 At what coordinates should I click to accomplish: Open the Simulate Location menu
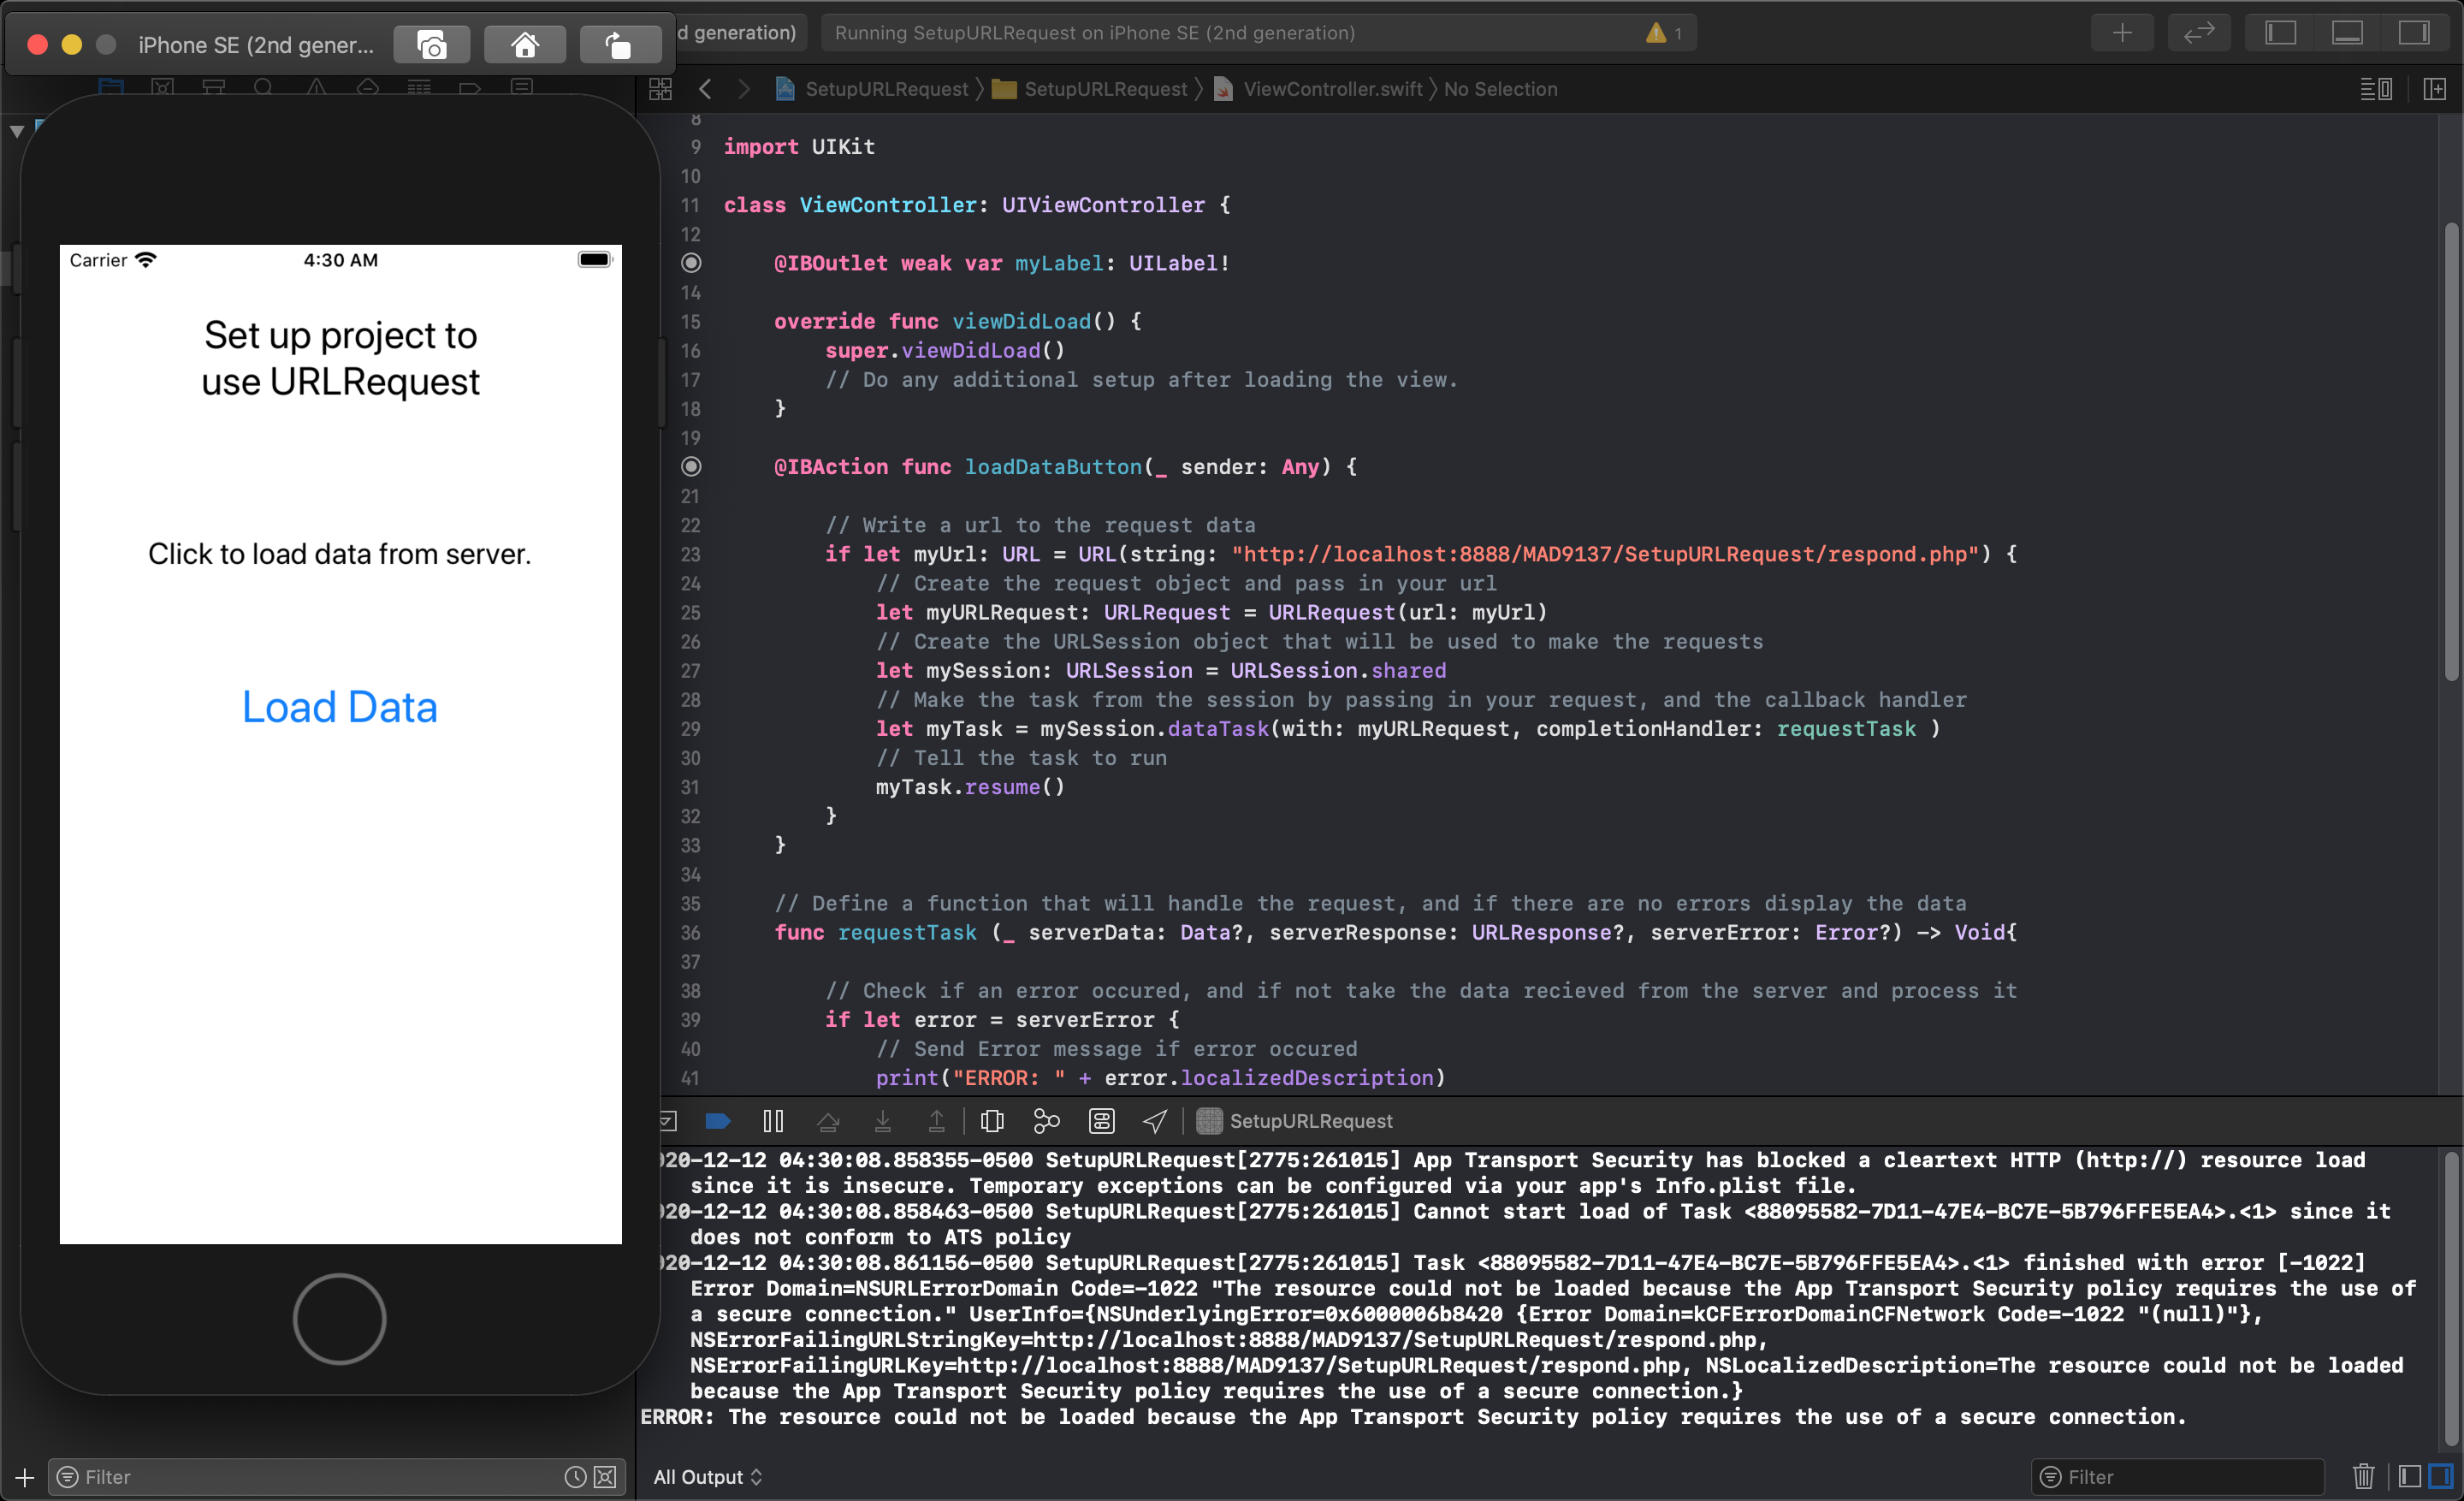pos(1155,1121)
